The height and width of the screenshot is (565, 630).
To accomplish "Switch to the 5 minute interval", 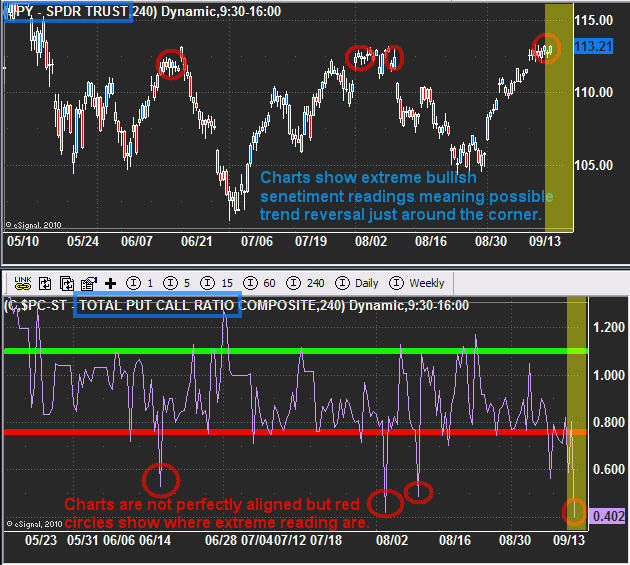I will [x=177, y=283].
